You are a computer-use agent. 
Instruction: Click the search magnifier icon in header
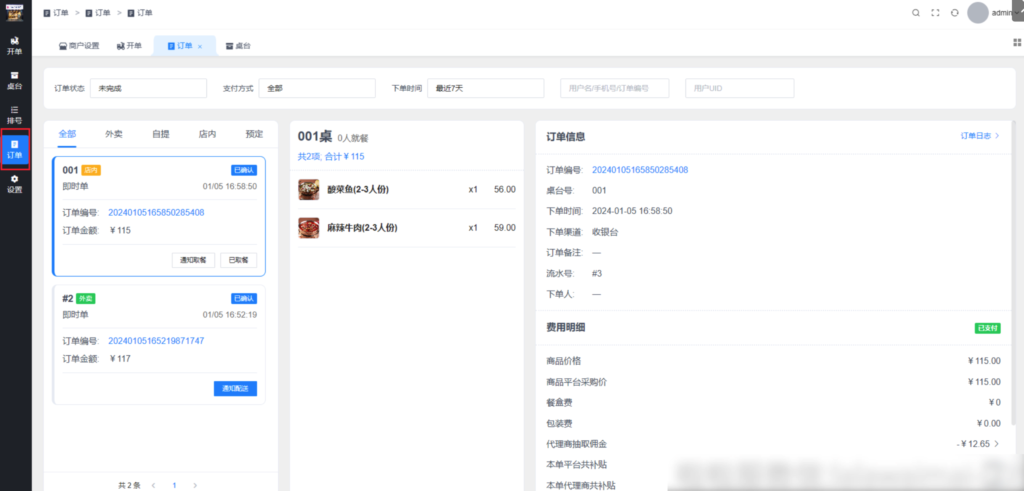point(916,12)
